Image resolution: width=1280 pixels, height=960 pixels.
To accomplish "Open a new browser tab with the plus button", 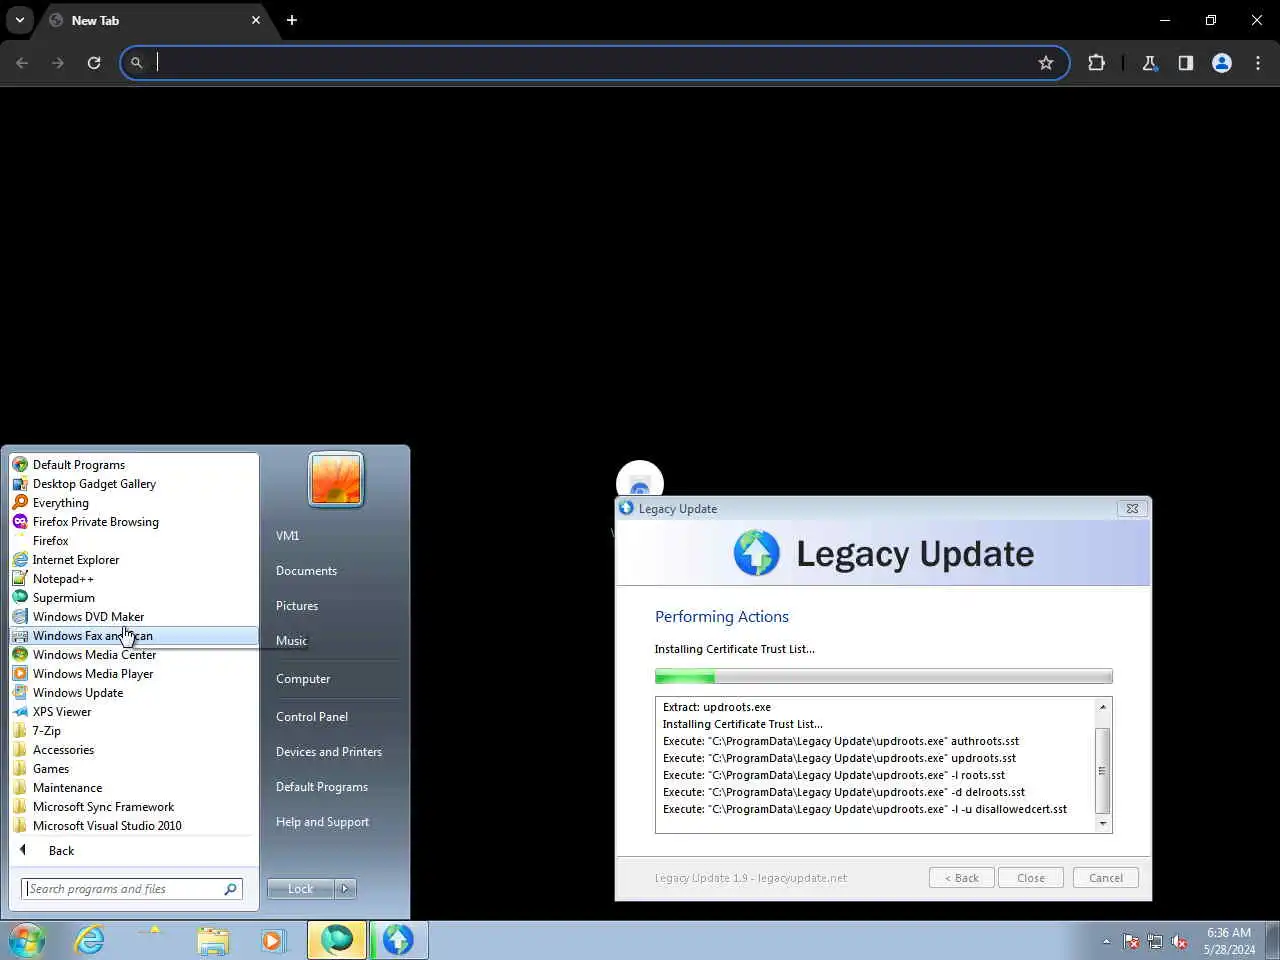I will coord(292,20).
